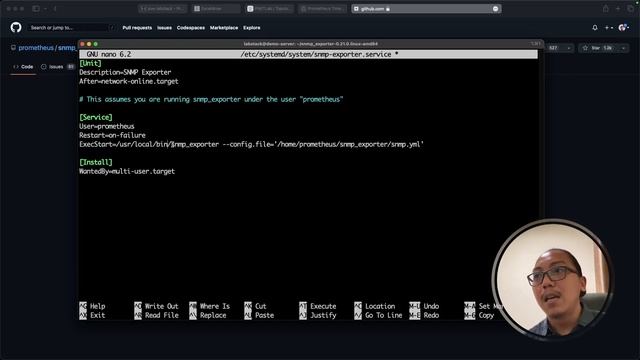
Task: Click the ExecStart line in the editor
Action: point(251,144)
